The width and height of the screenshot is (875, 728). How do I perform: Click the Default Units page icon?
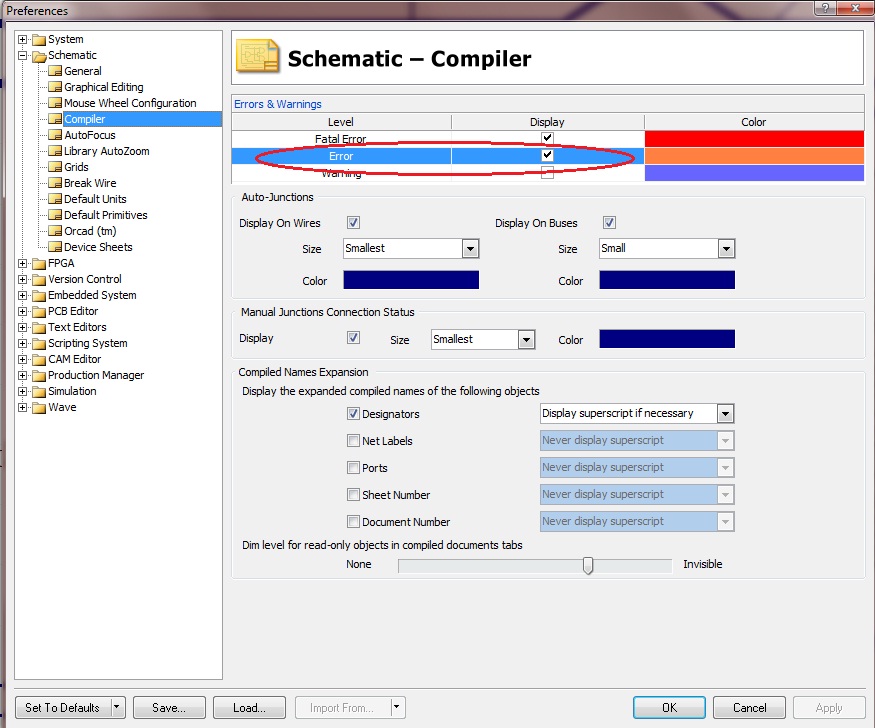coord(55,199)
